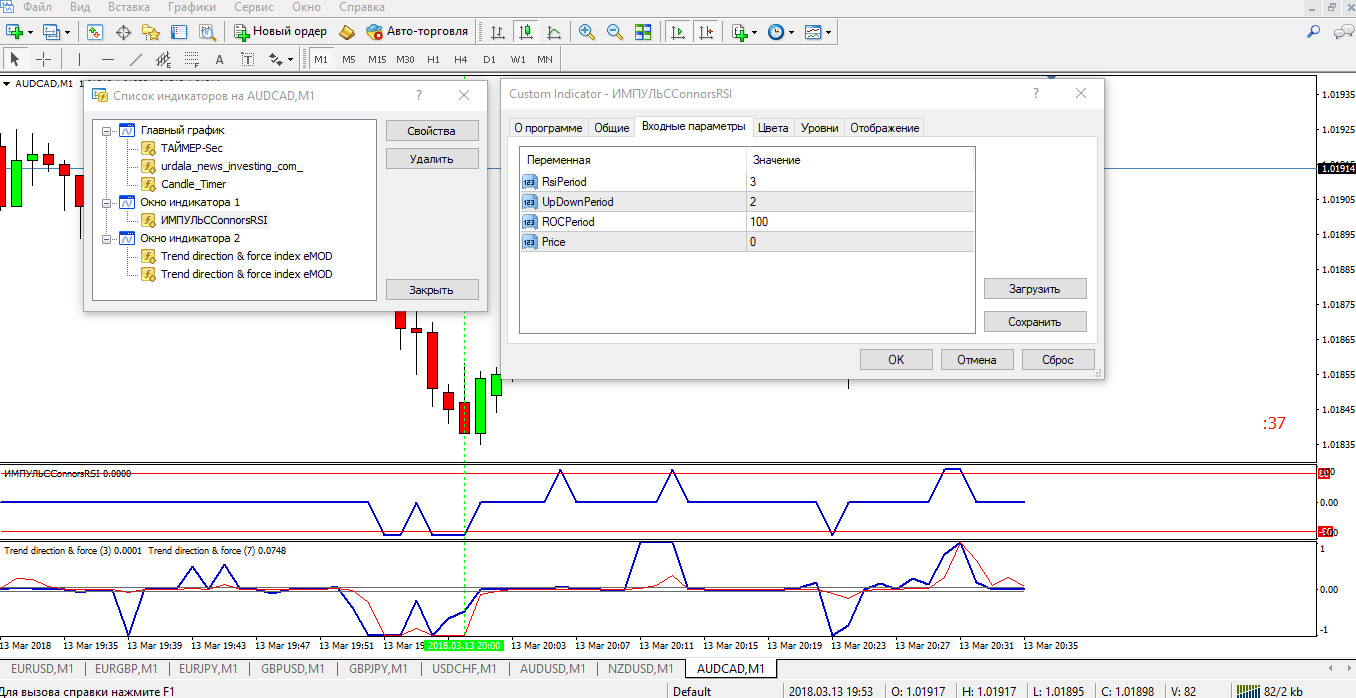Screen dimensions: 1356x698
Task: Open the Strategy Tester magnifier icon
Action: point(207,32)
